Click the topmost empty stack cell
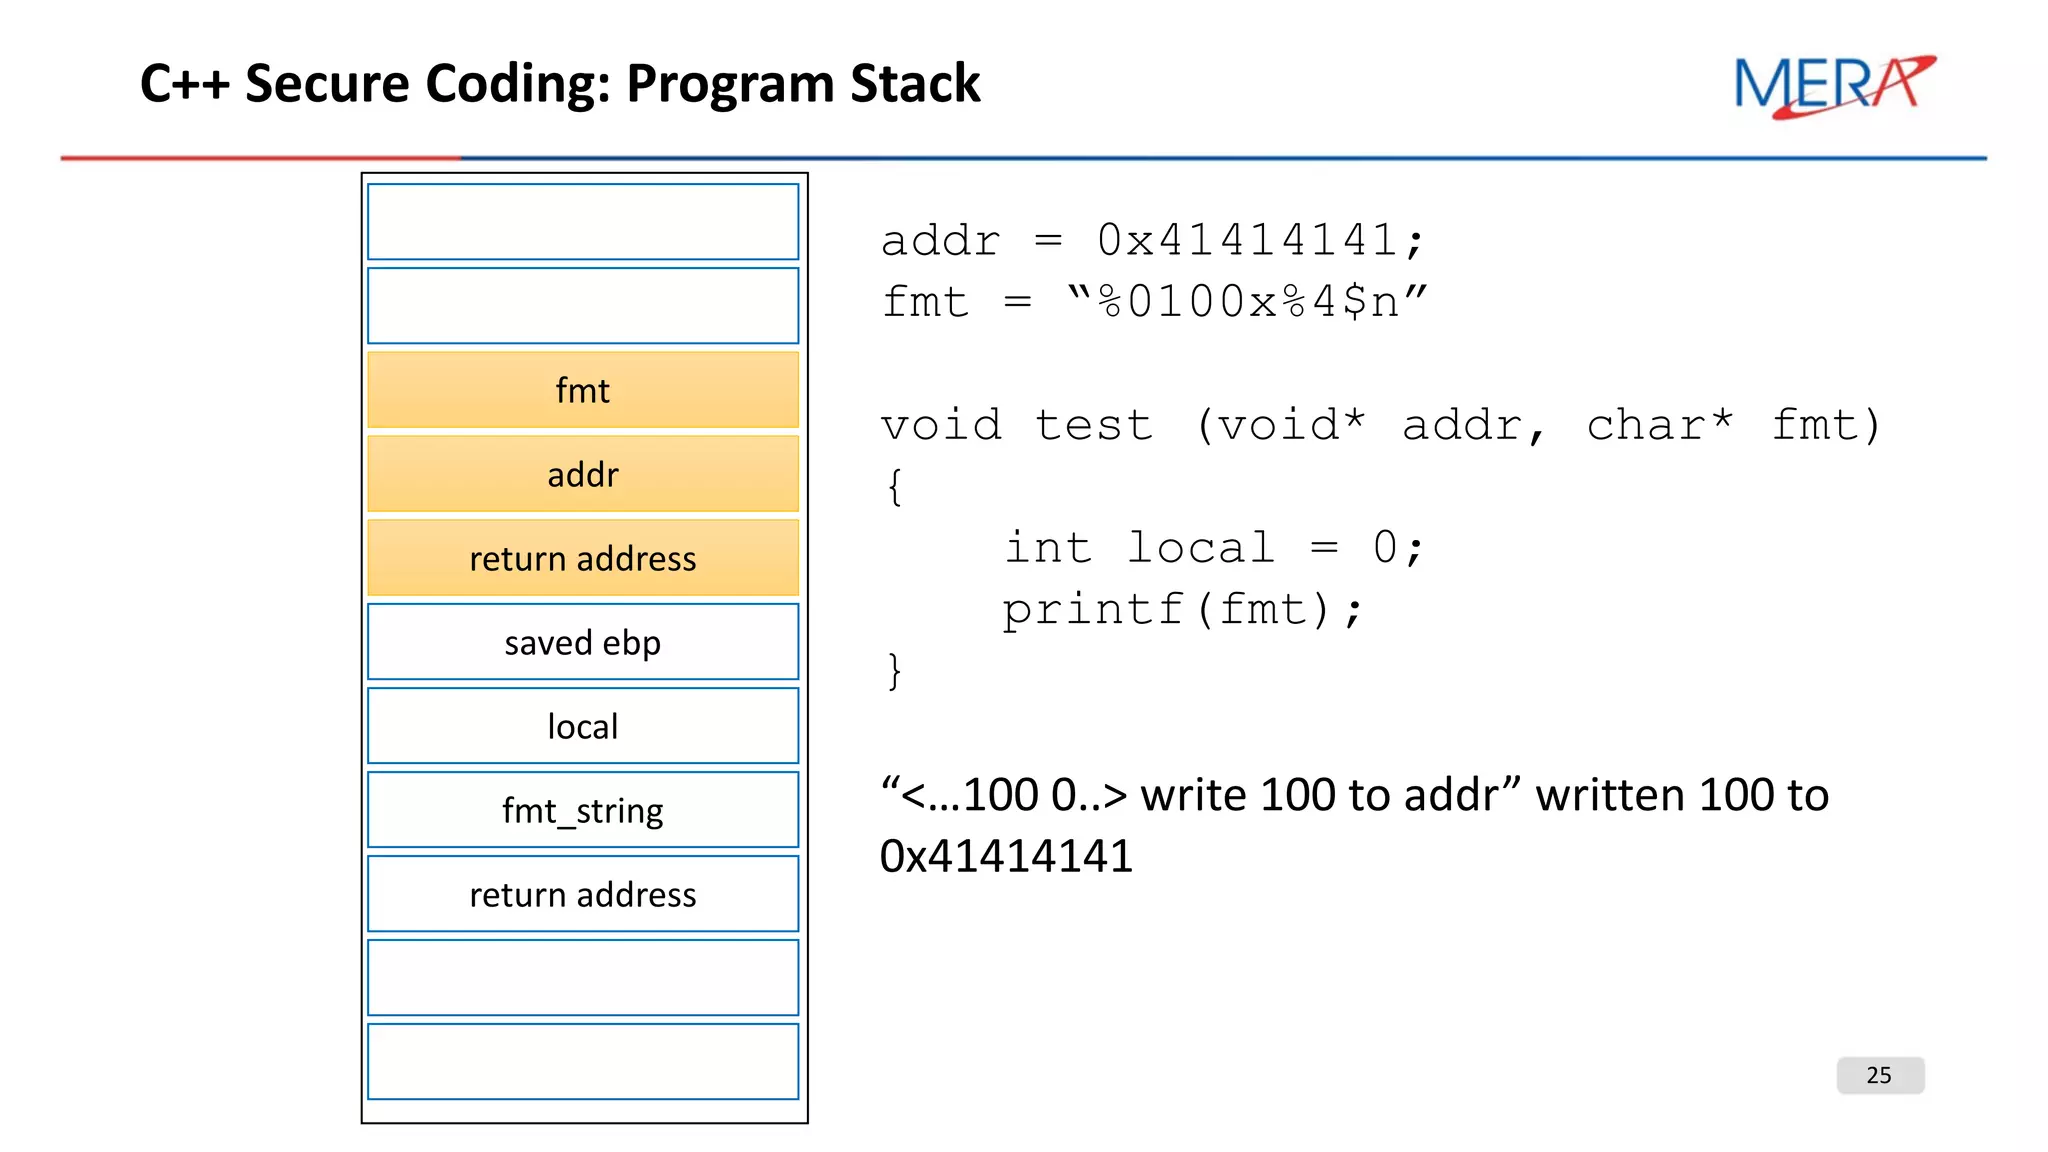This screenshot has height=1152, width=2048. (583, 222)
